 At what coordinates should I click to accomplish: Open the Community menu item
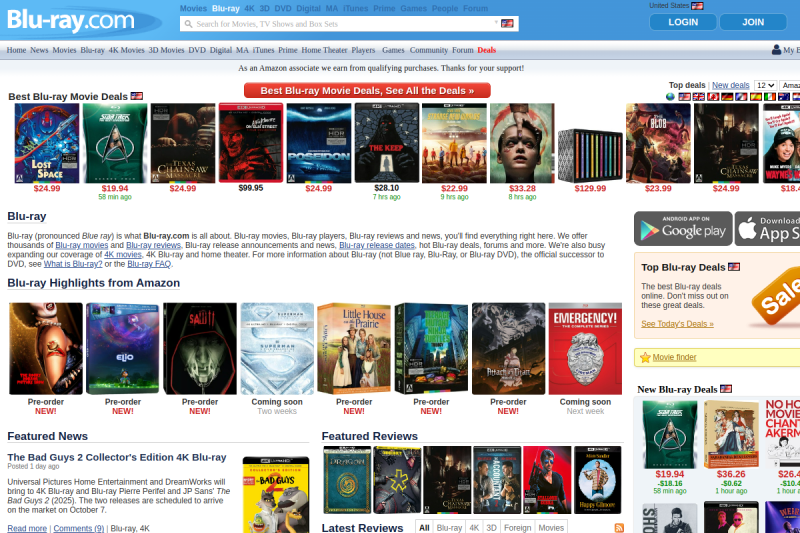(429, 50)
